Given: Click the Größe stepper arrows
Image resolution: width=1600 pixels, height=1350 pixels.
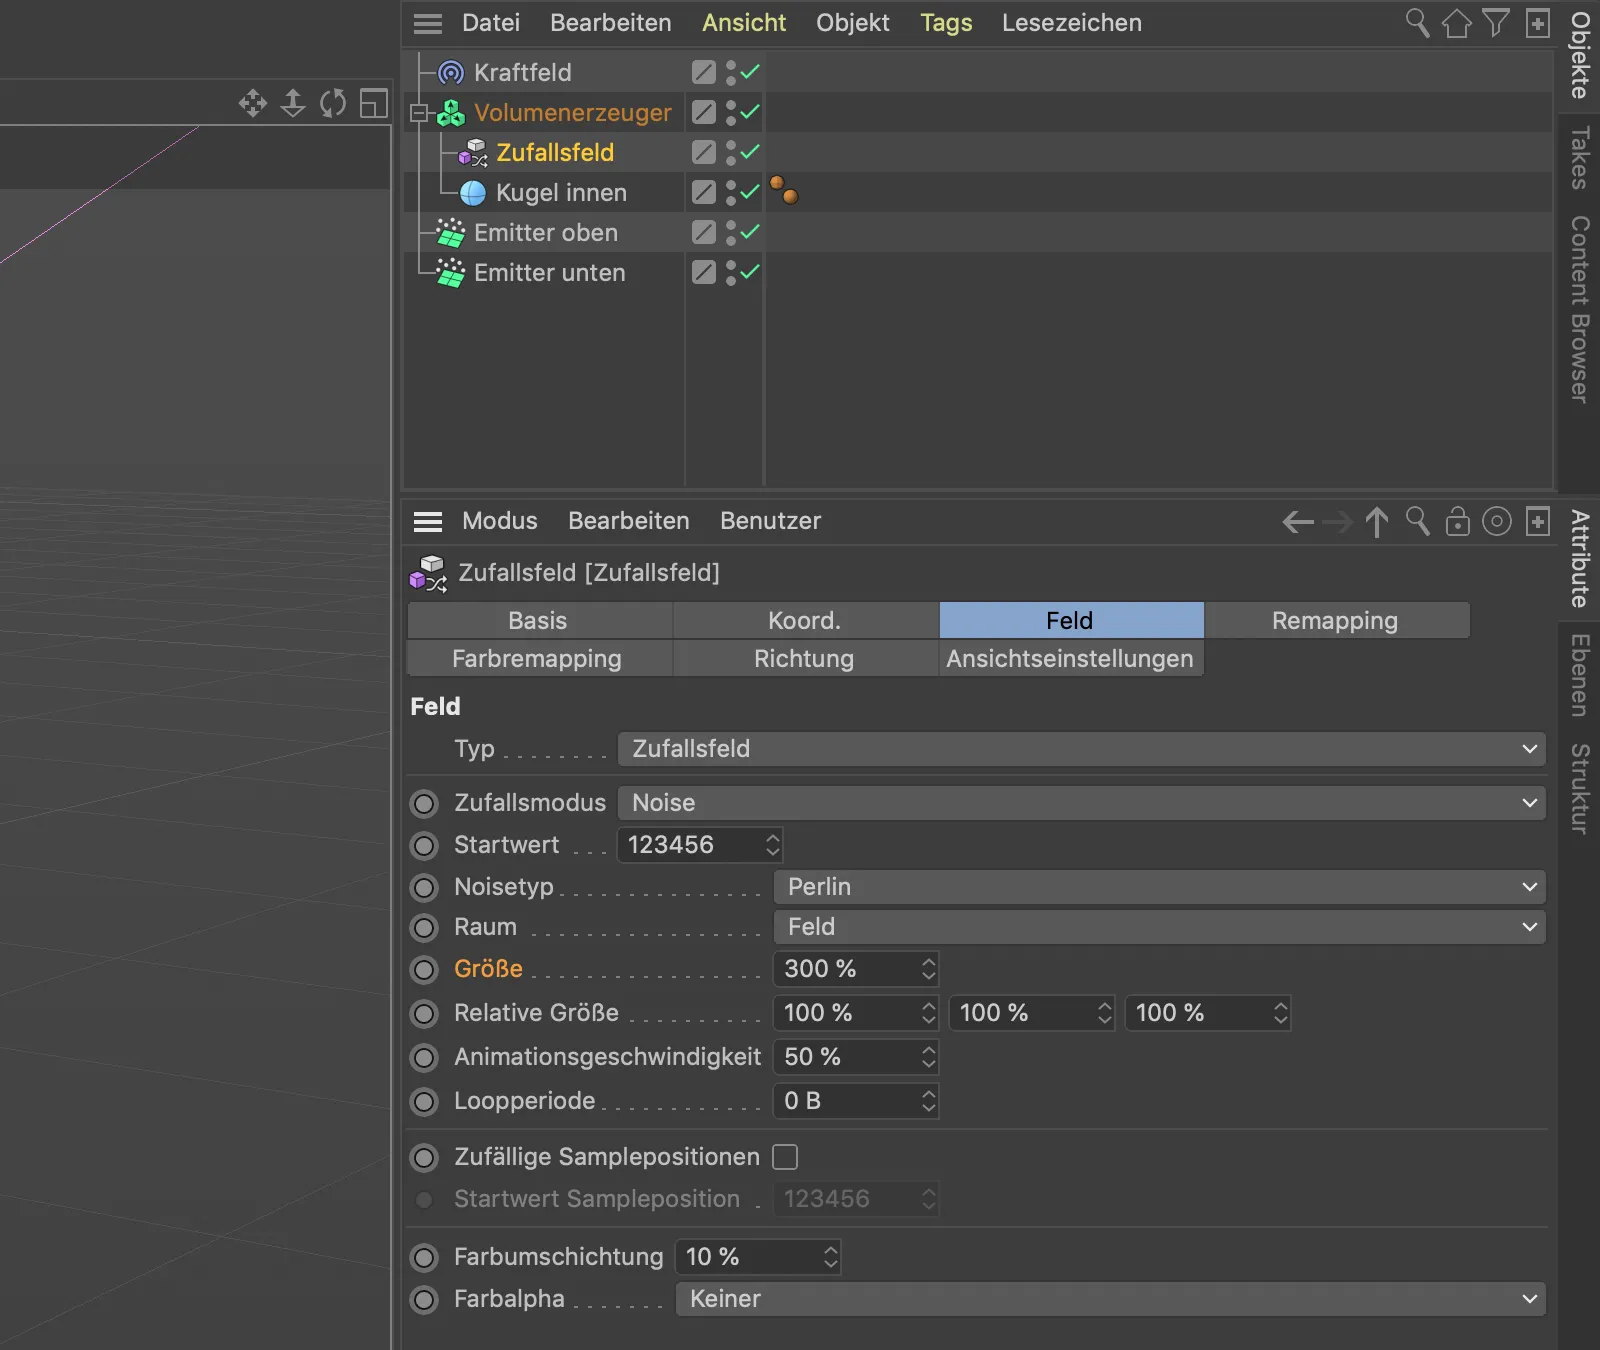Looking at the screenshot, I should 929,969.
